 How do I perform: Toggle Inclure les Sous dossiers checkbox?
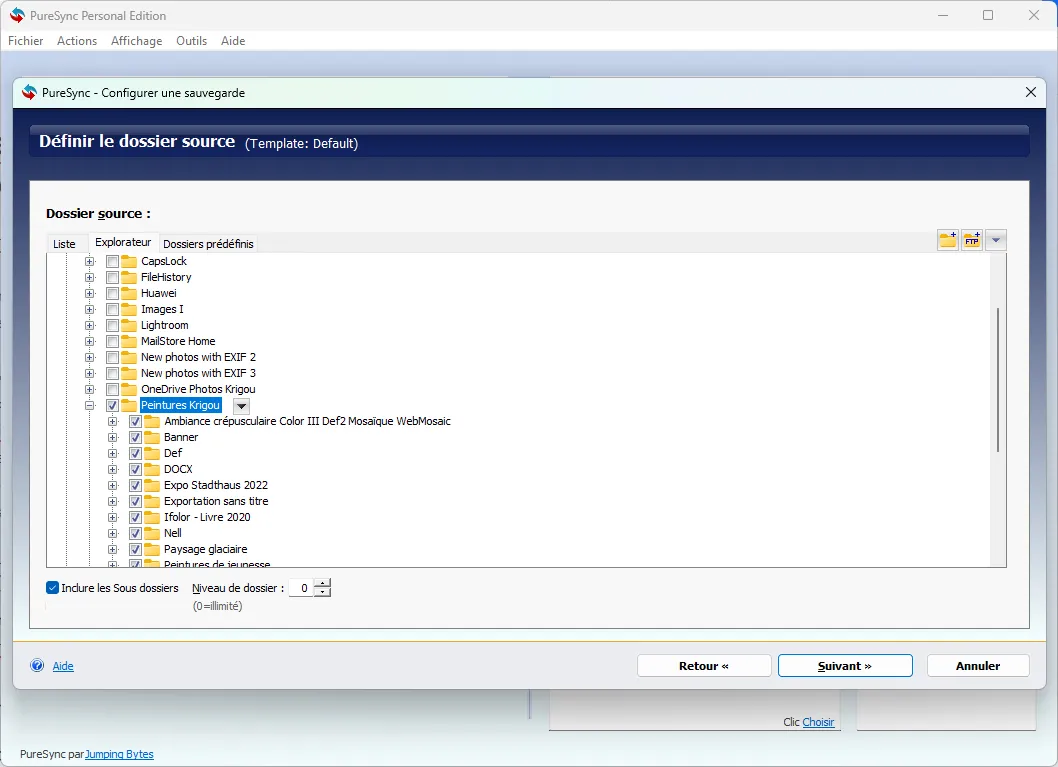[52, 588]
